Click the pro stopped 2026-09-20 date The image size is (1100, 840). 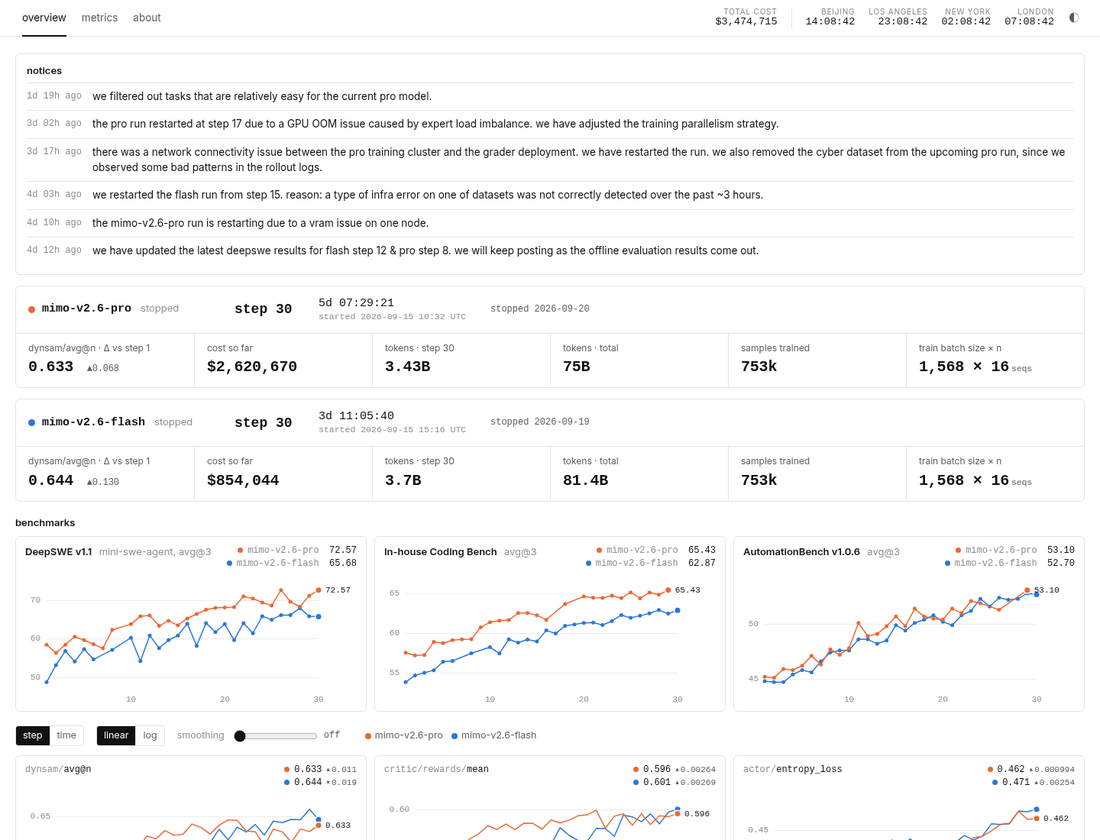click(539, 308)
